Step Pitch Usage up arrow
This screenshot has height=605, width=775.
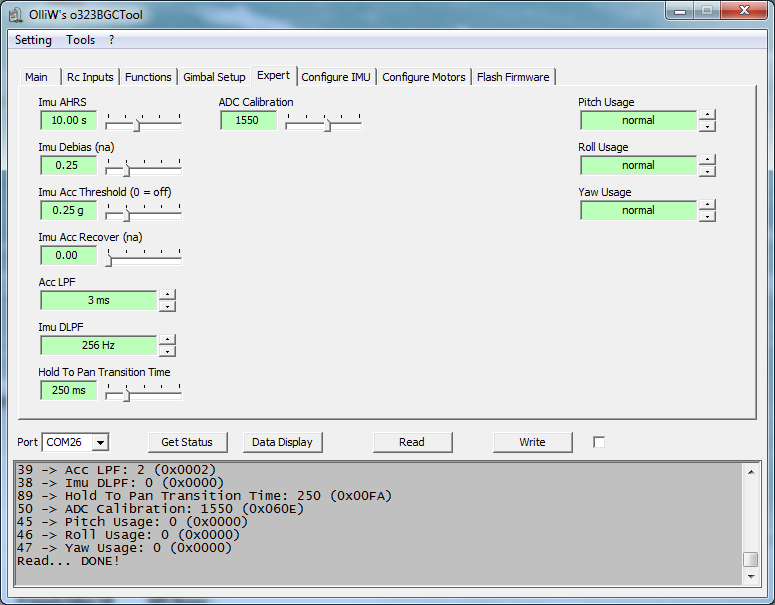coord(707,115)
